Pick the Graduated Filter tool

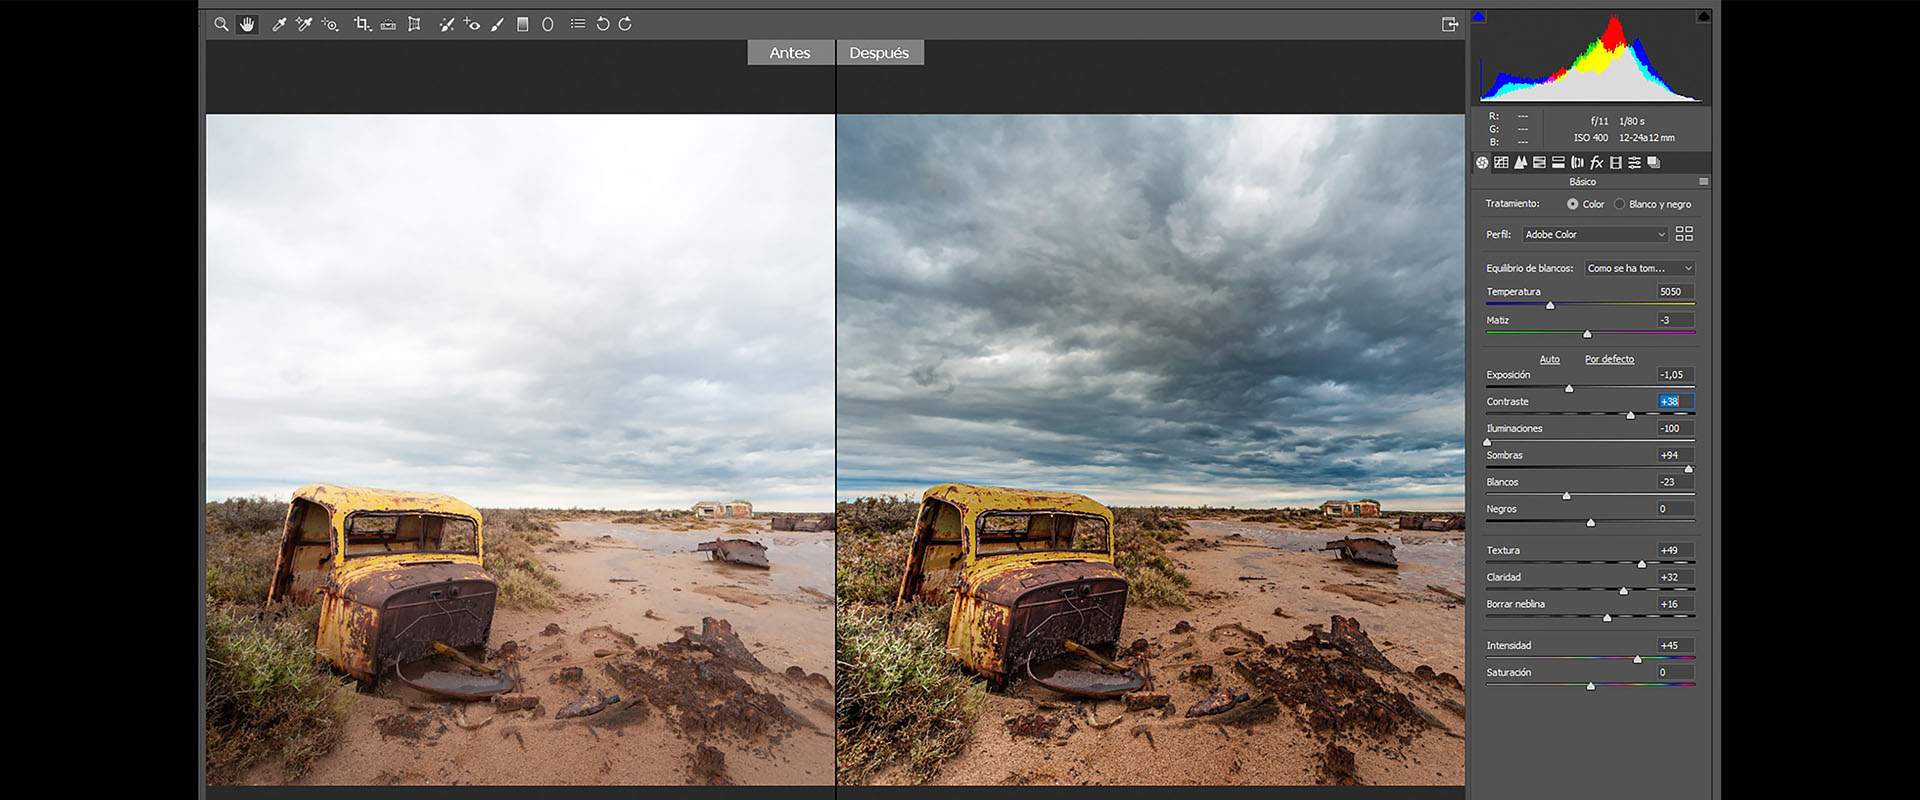pos(522,24)
